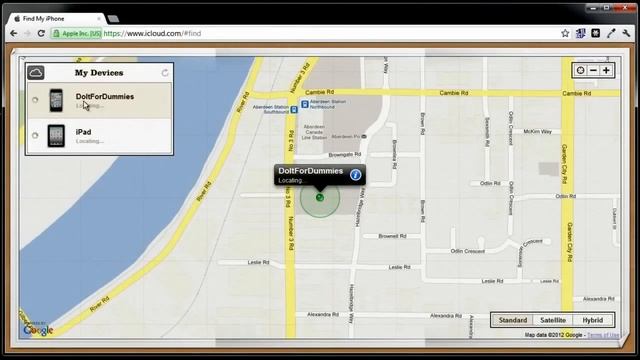Click the green device location dot
The image size is (640, 360).
pyautogui.click(x=320, y=198)
